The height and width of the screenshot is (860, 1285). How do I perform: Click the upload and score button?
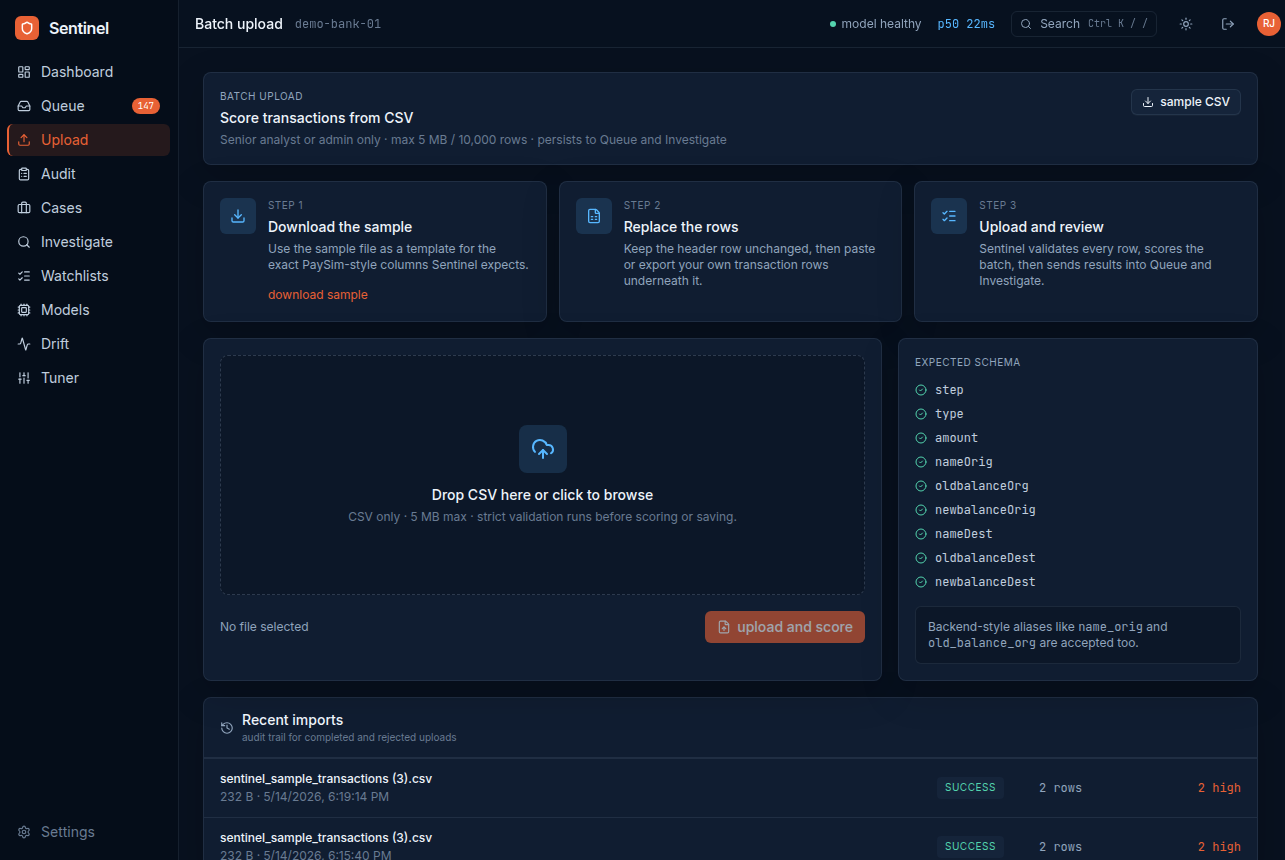click(x=785, y=627)
